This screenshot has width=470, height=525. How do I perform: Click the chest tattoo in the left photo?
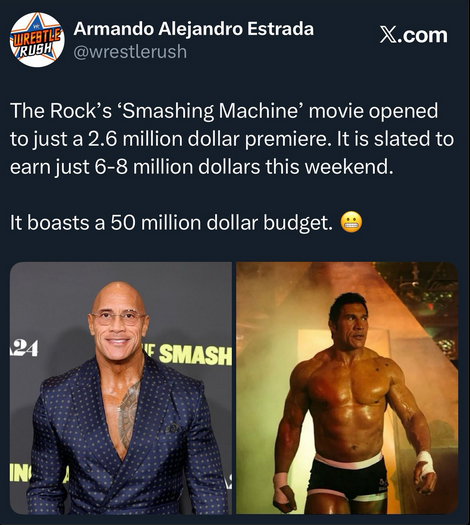(x=130, y=415)
